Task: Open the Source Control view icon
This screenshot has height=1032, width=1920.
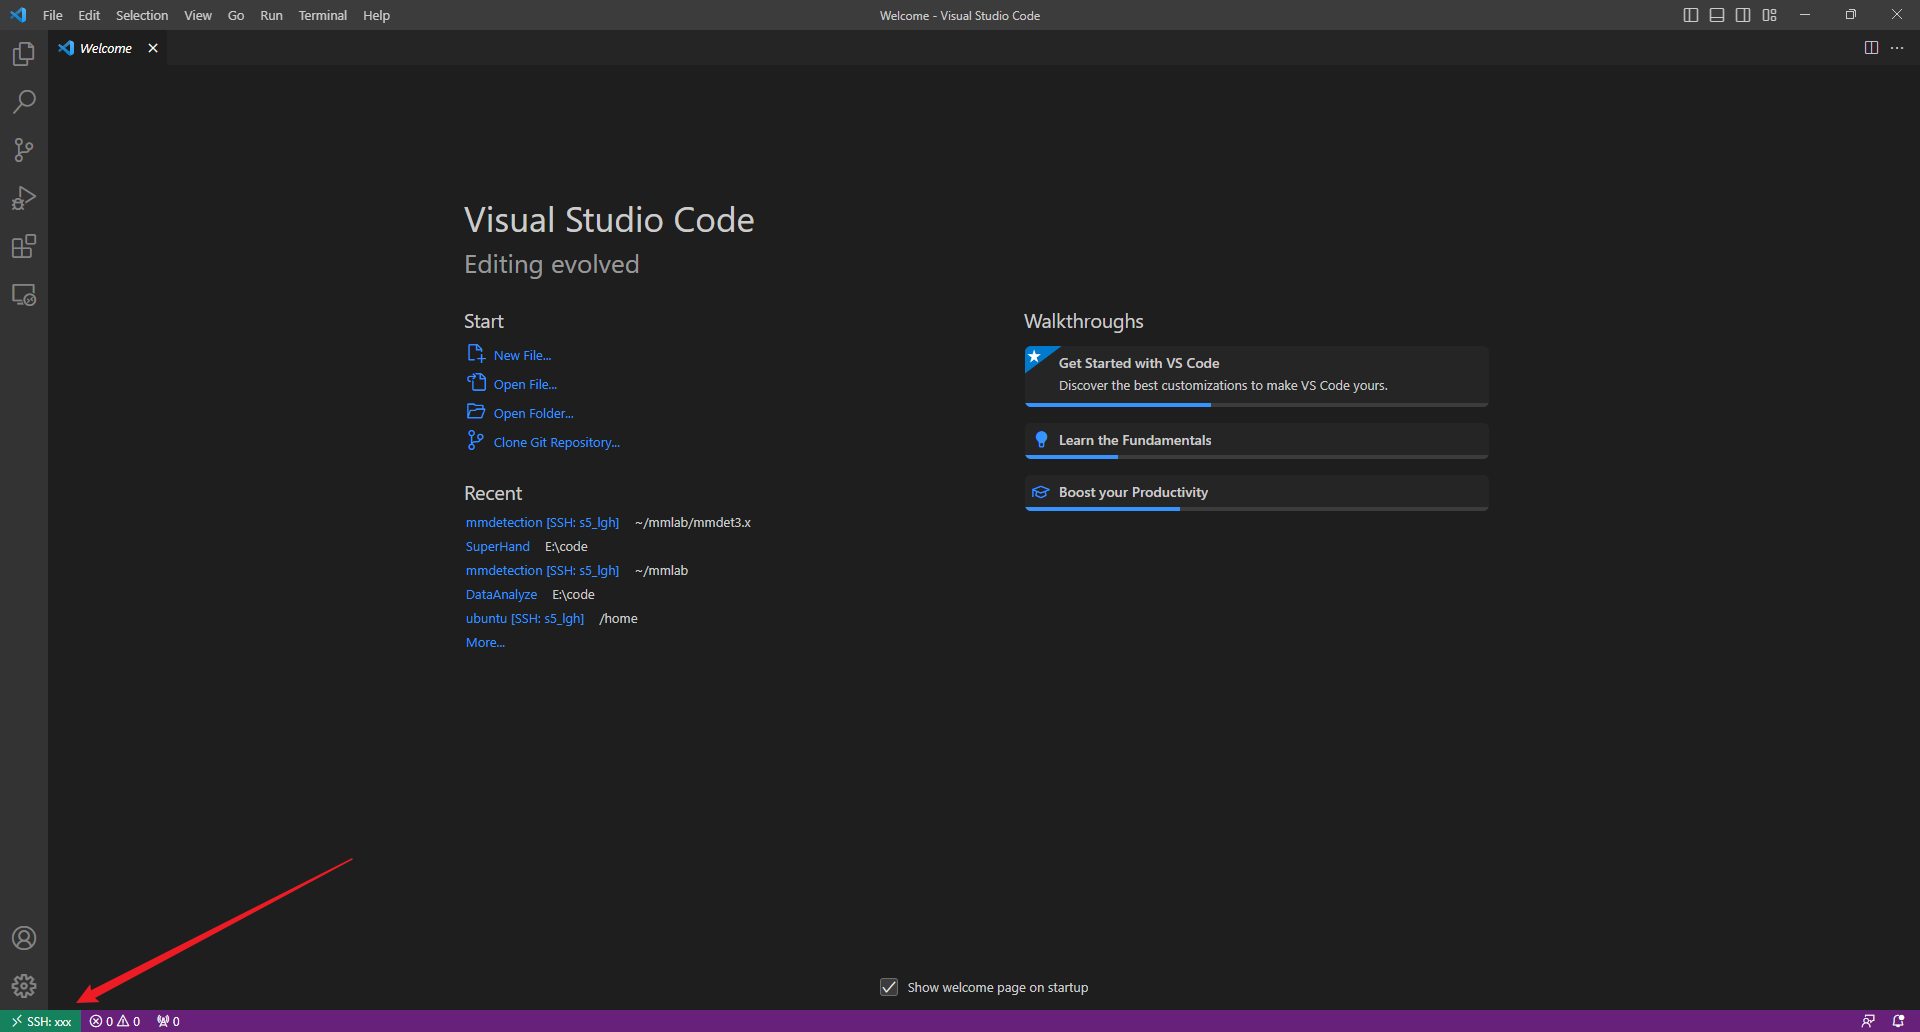Action: [24, 150]
